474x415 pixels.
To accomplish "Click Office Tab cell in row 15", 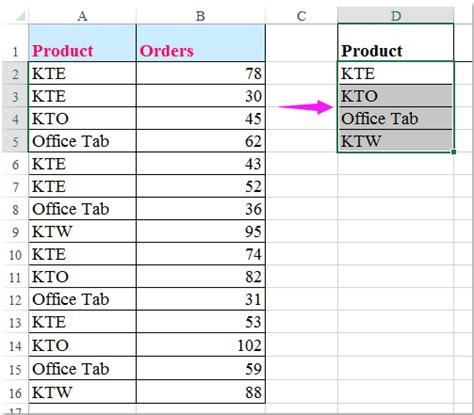I will click(82, 369).
